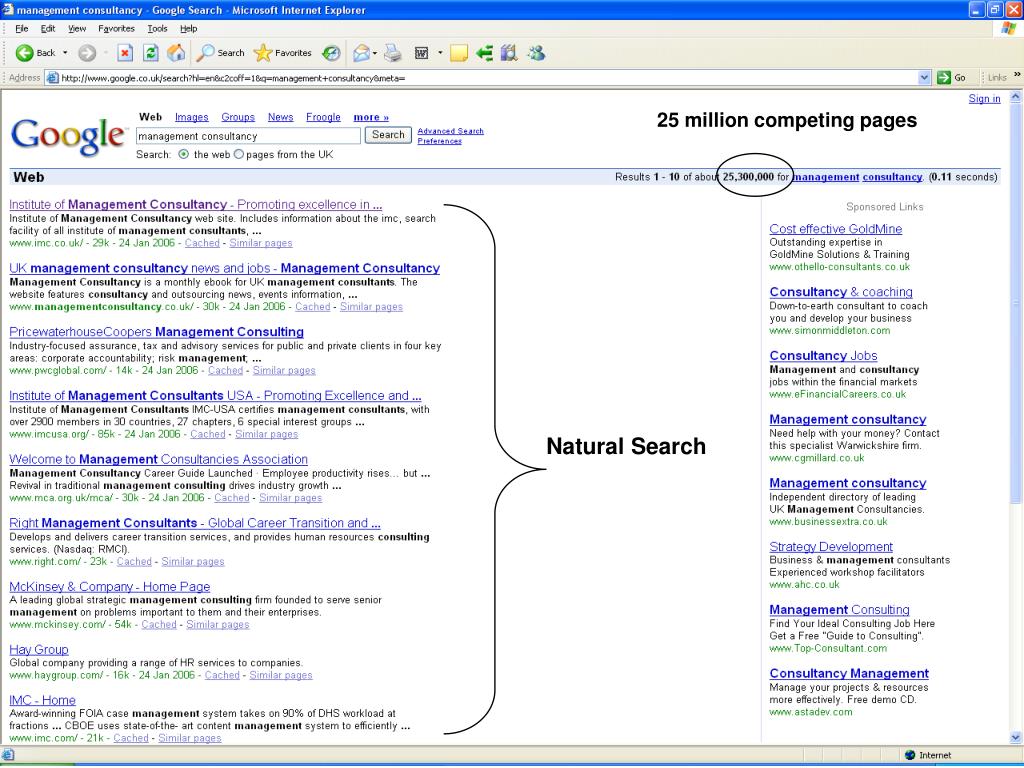This screenshot has height=768, width=1024.
Task: Open 'Strategy Development' sponsored link
Action: click(x=831, y=547)
